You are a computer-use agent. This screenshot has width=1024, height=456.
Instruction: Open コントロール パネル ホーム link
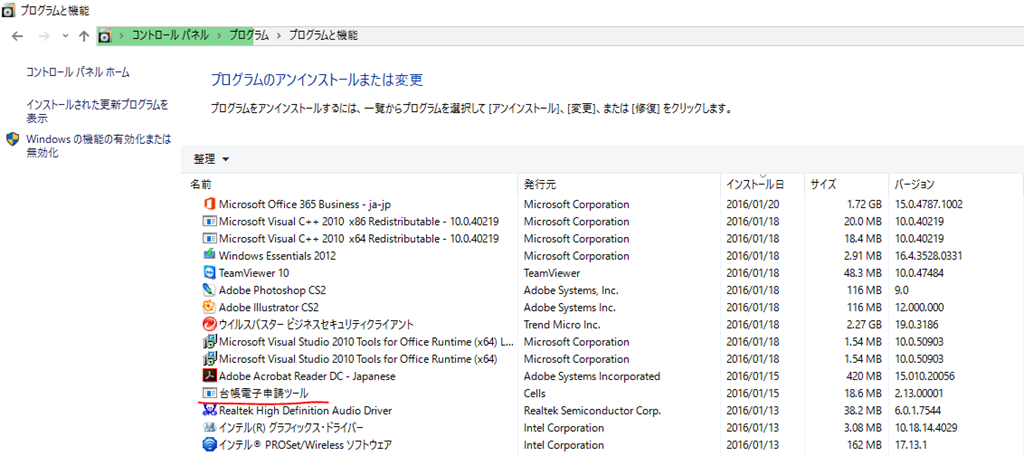click(x=78, y=72)
